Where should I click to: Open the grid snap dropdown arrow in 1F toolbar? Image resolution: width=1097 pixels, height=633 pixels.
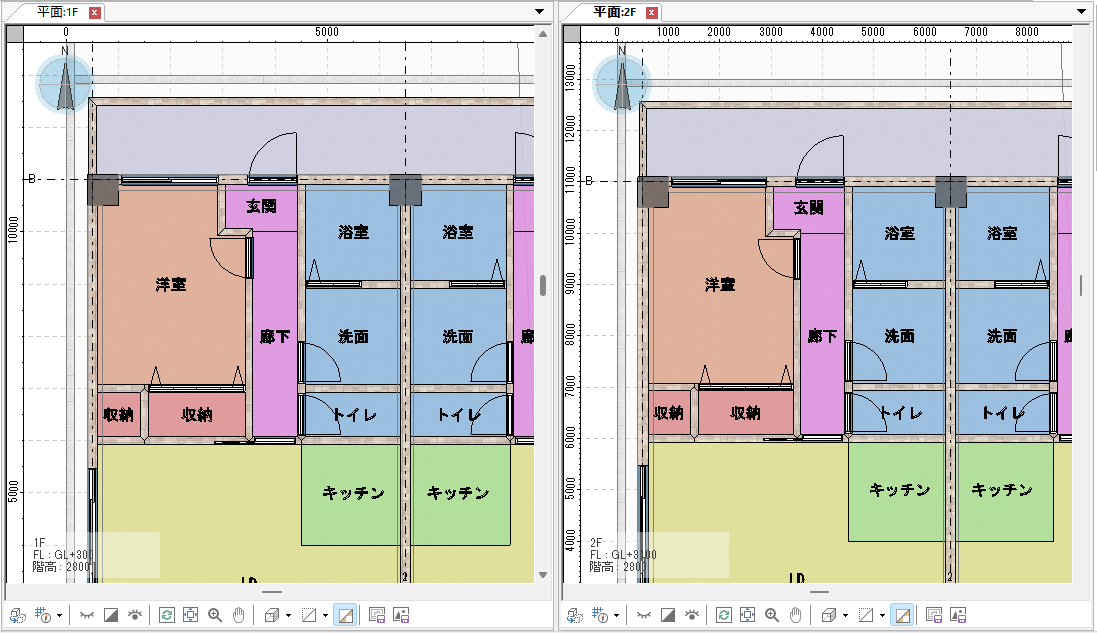click(x=59, y=615)
